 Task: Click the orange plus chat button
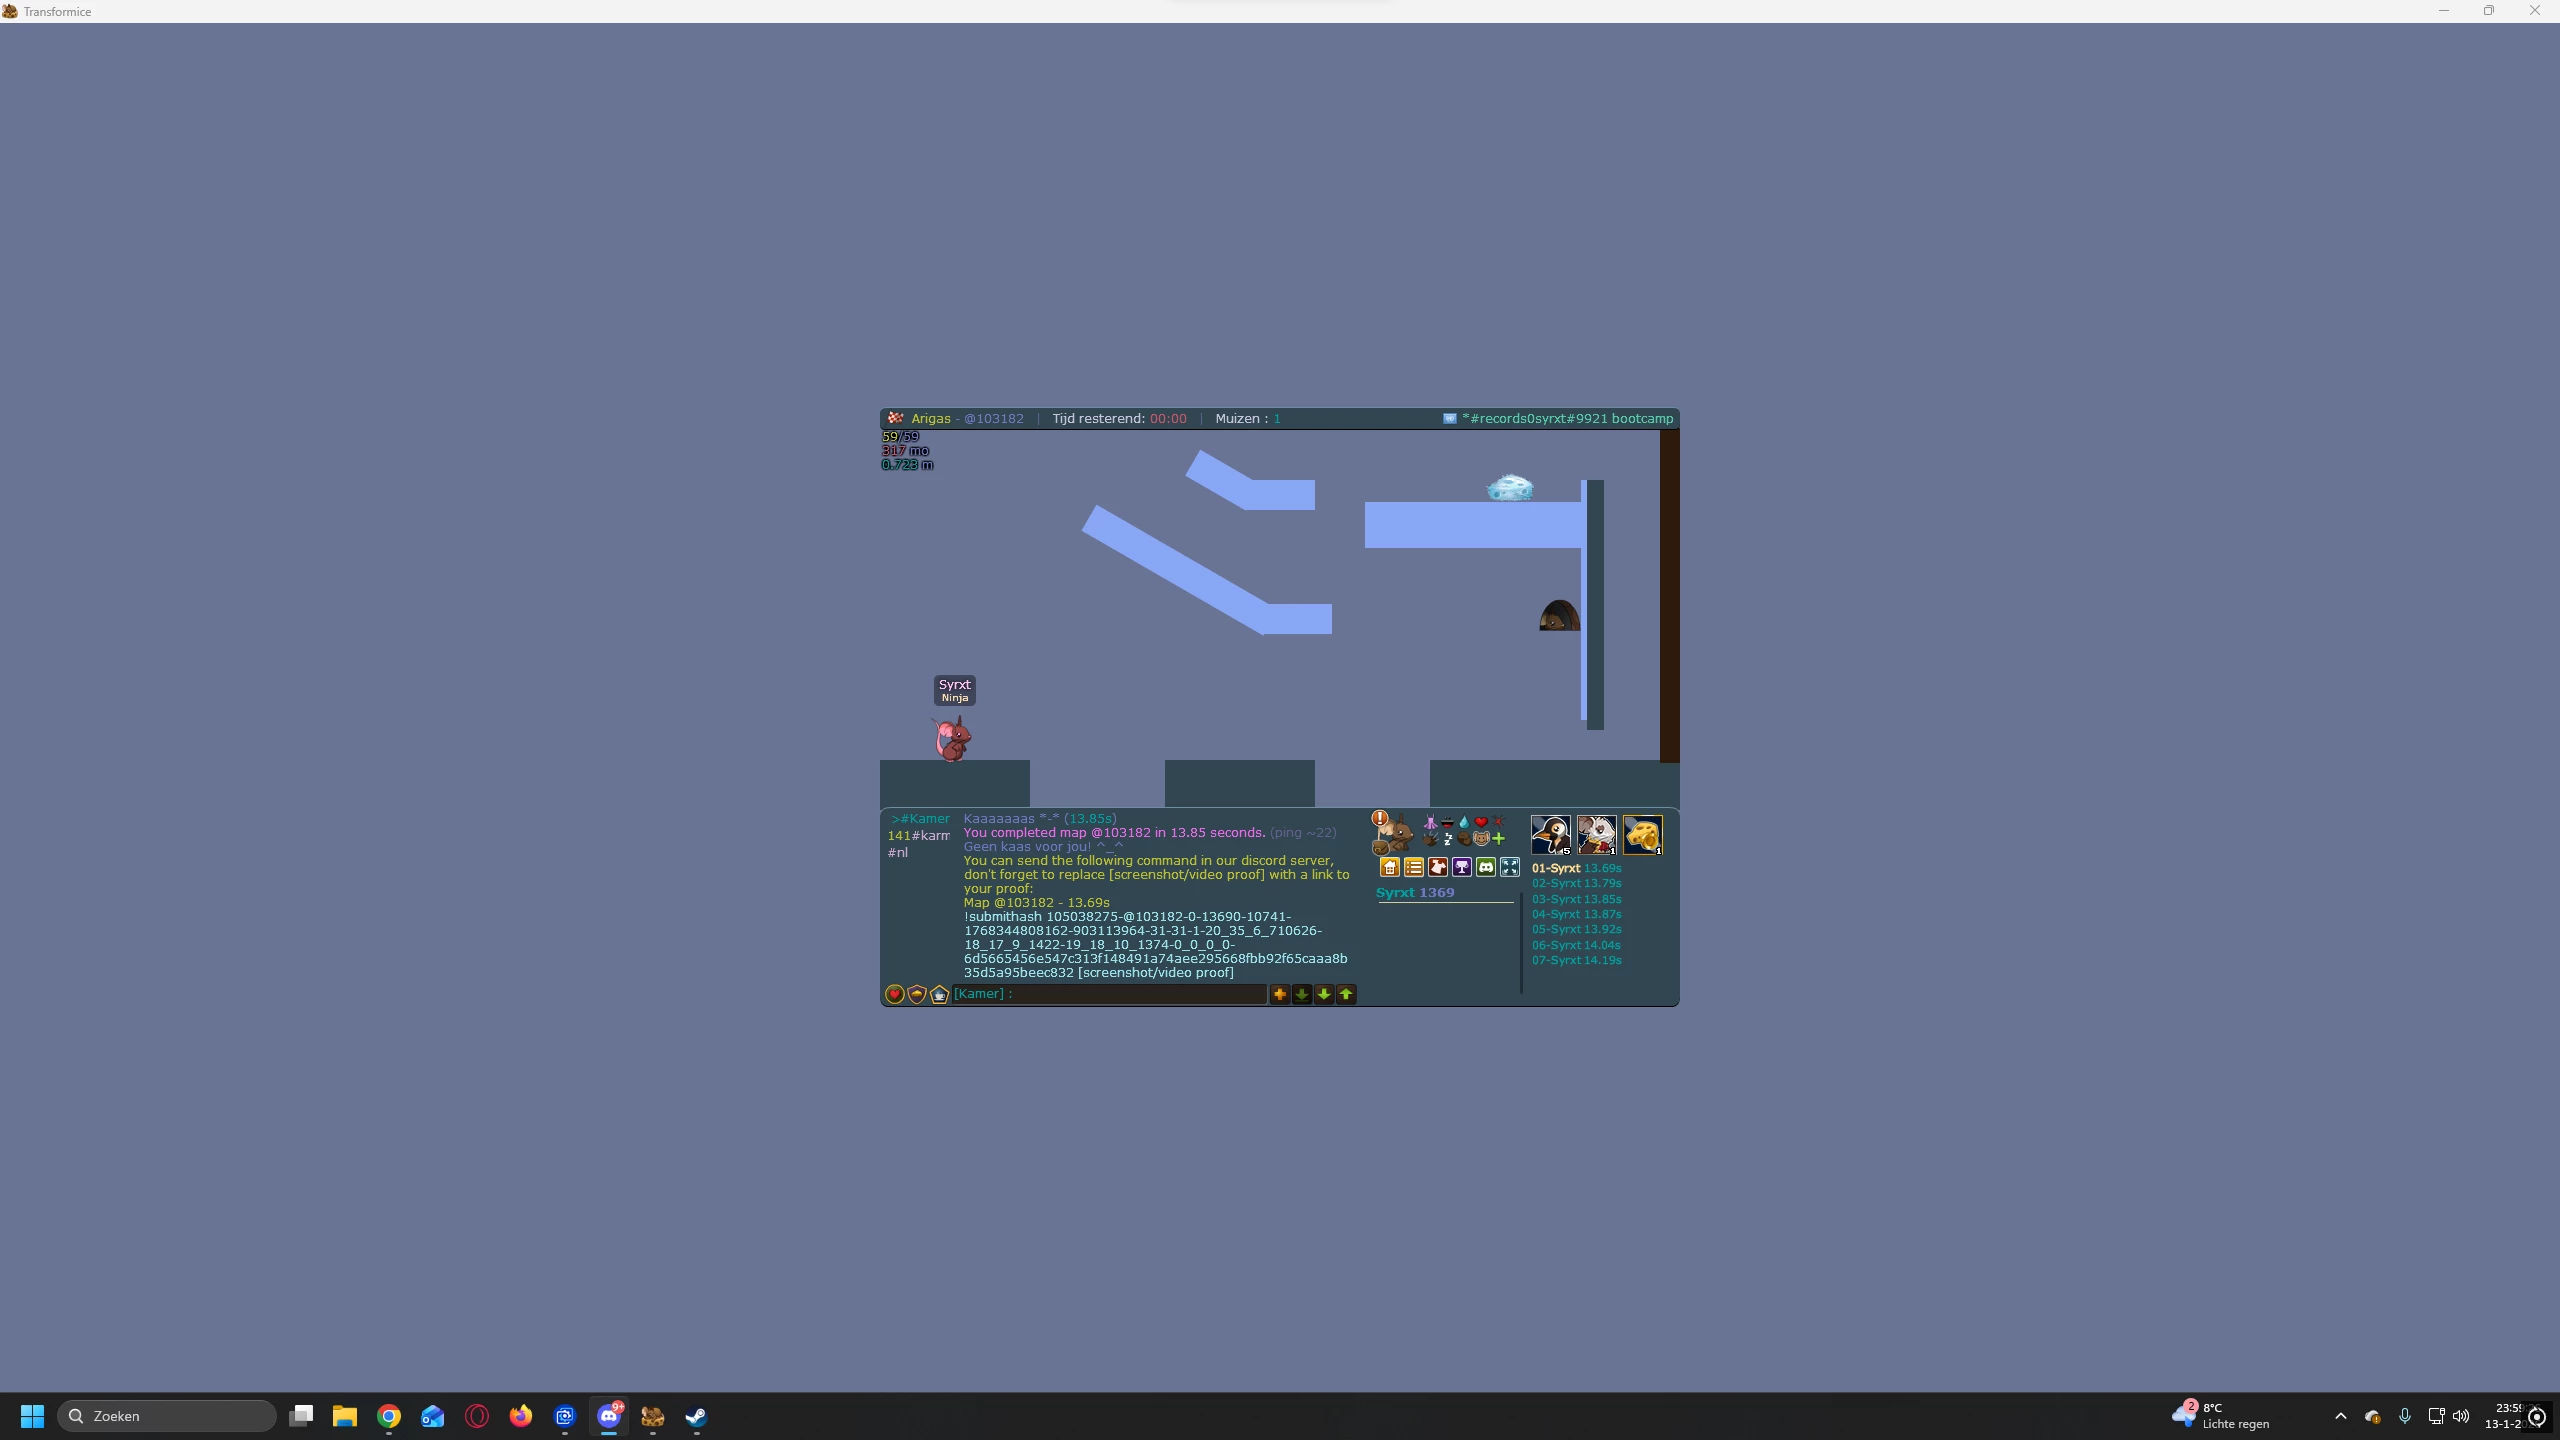1279,994
